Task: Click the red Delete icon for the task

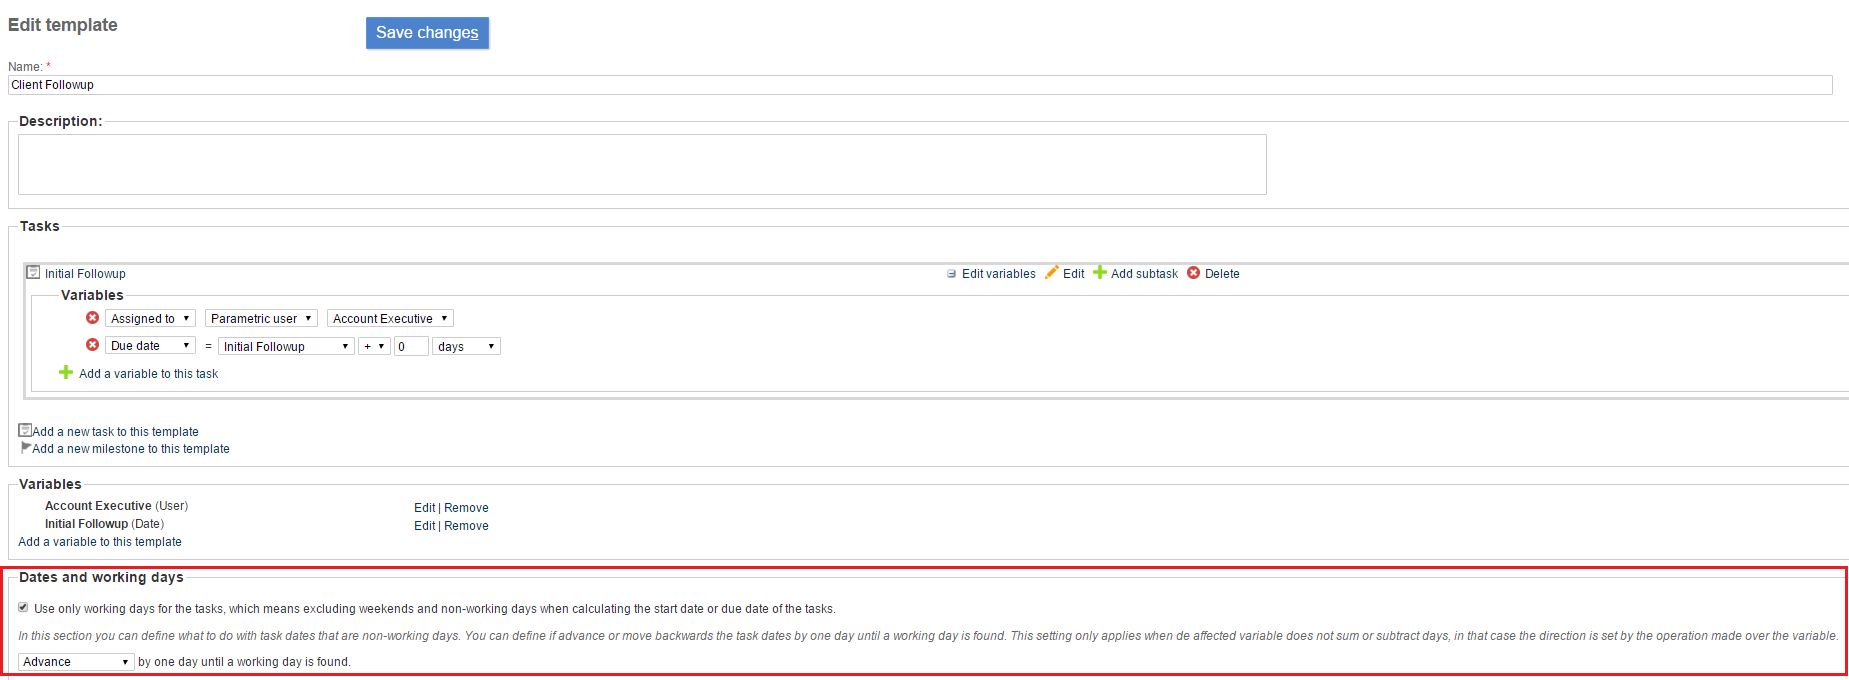Action: point(1193,273)
